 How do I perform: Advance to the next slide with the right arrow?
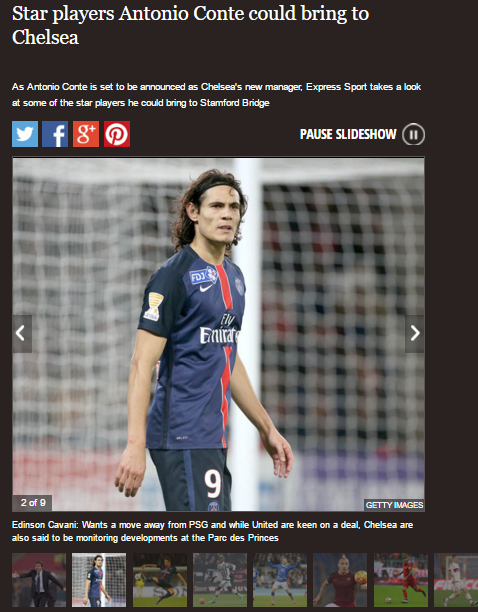click(x=415, y=334)
